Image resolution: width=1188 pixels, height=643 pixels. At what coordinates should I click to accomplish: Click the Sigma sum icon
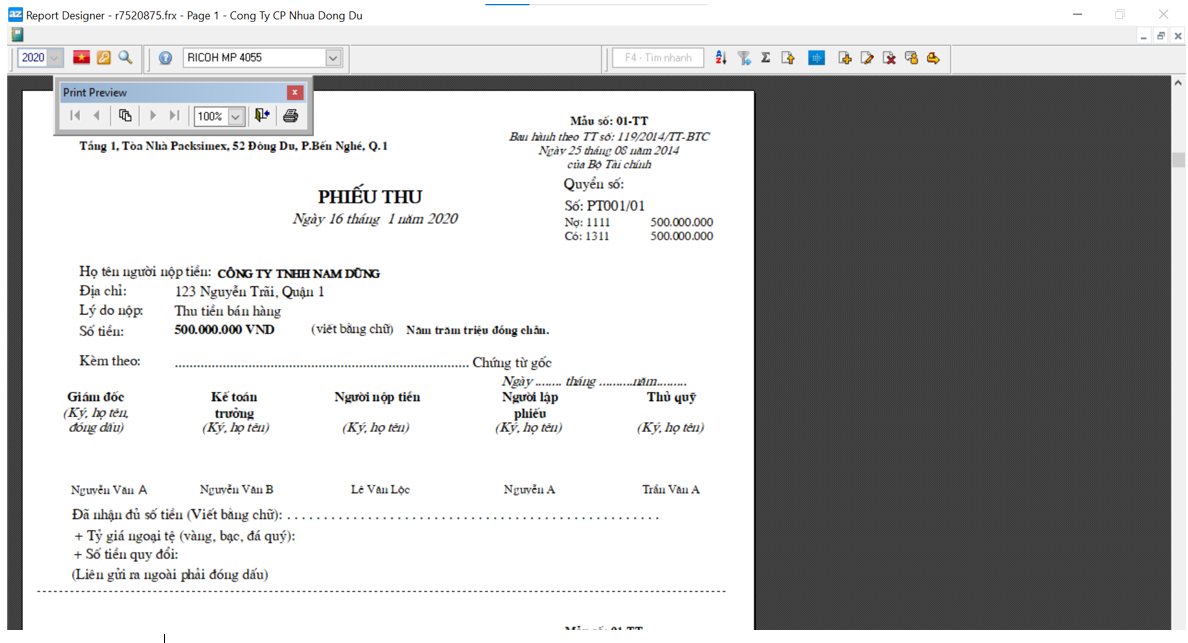point(765,58)
